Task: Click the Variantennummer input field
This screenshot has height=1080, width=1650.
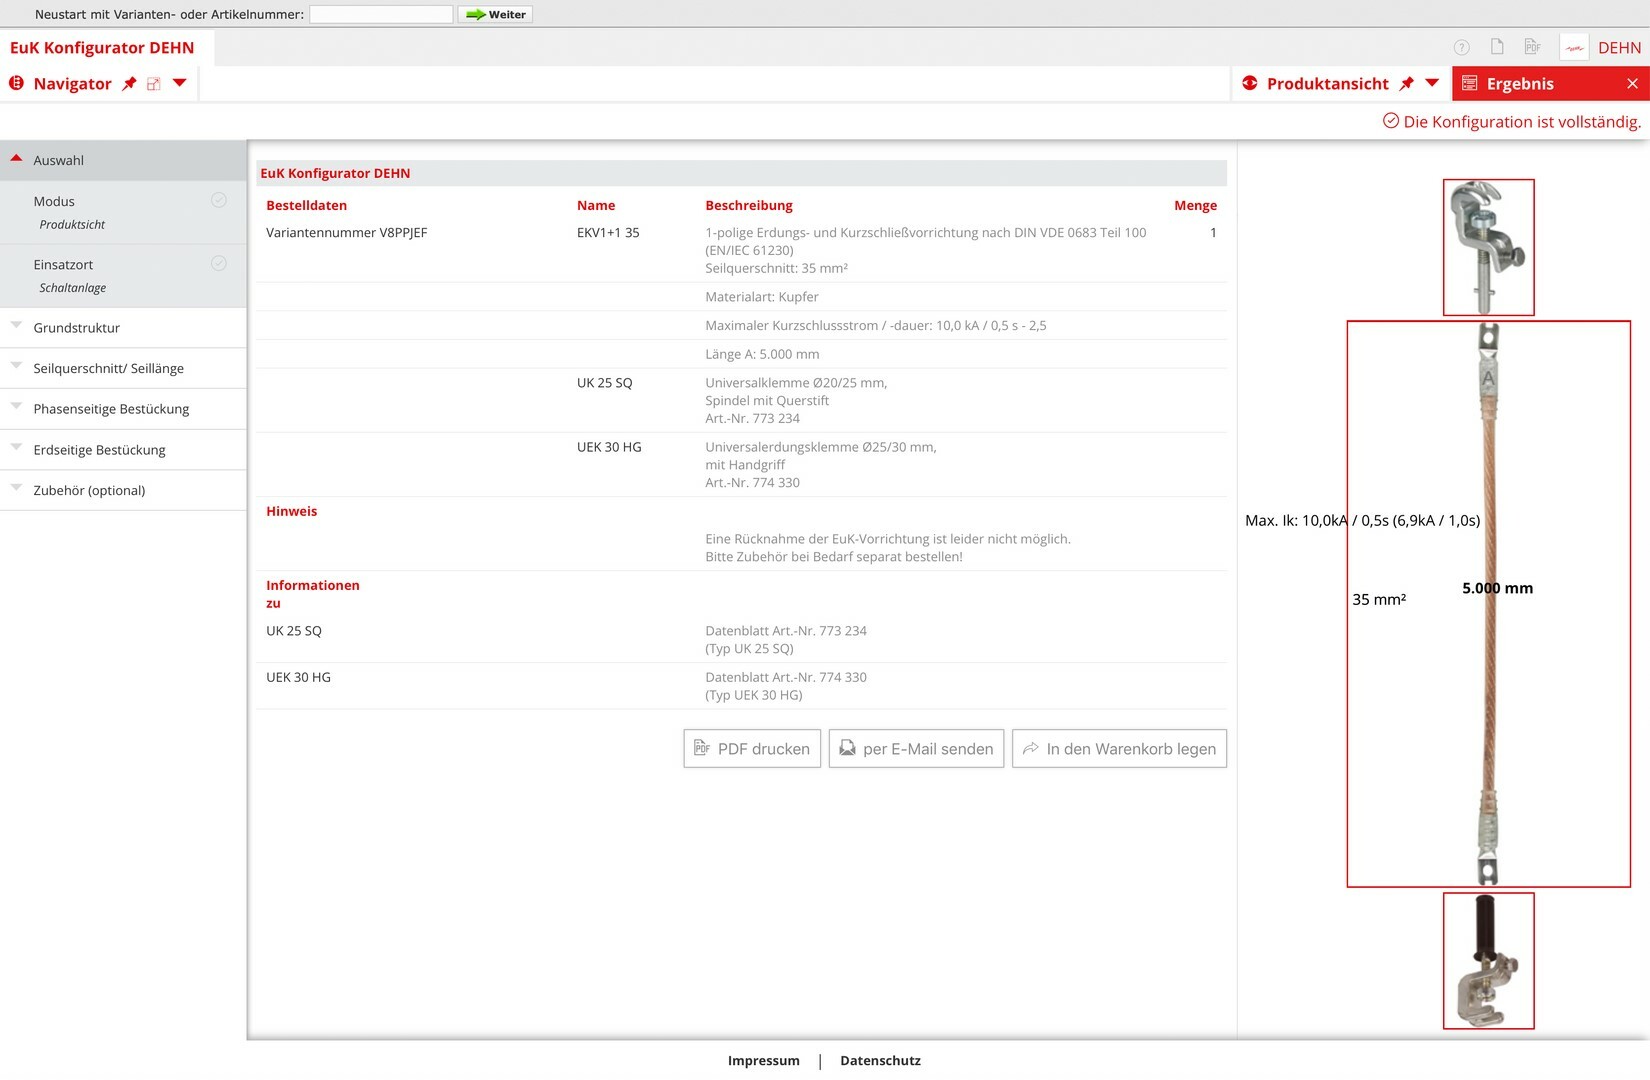Action: [x=381, y=14]
